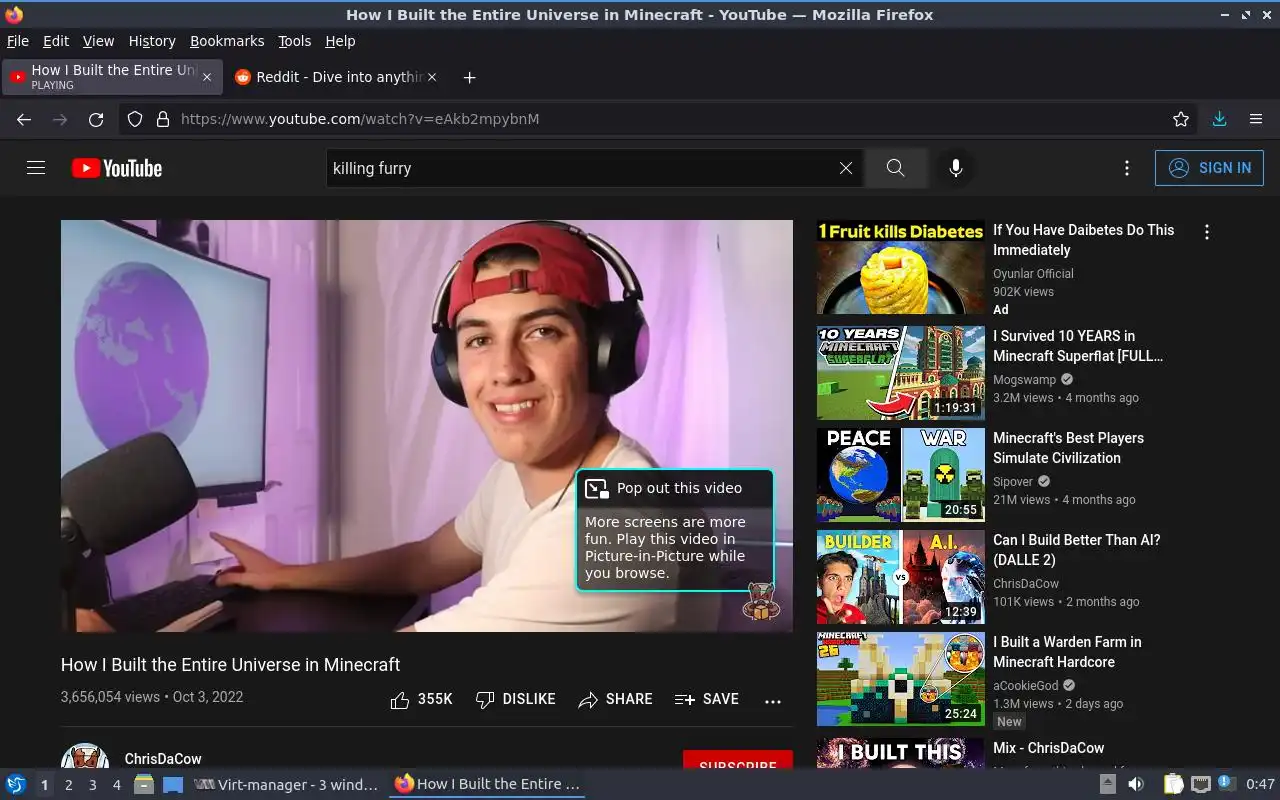1280x800 pixels.
Task: Open I Survived 10 YEARS thumbnail
Action: pyautogui.click(x=900, y=373)
